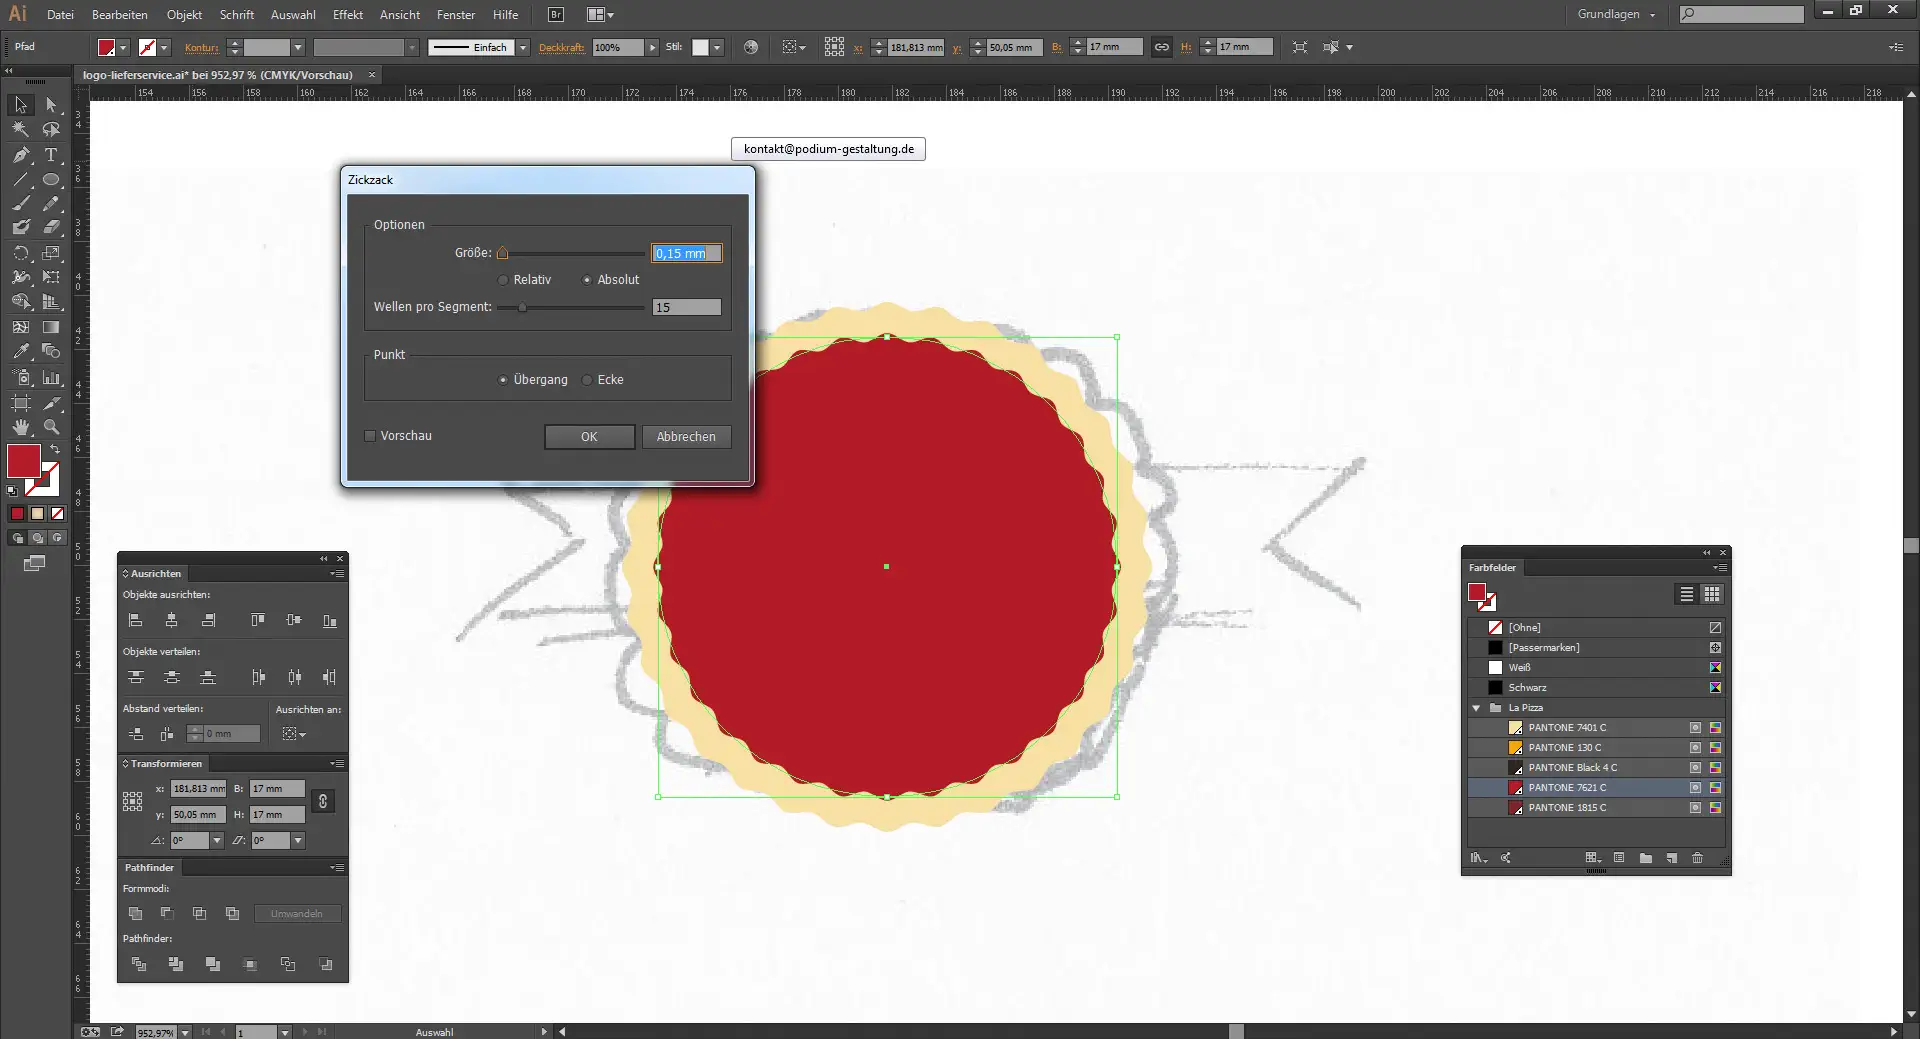Open the Farbfelder panel menu
Screen dimensions: 1920x1039
pos(1722,568)
